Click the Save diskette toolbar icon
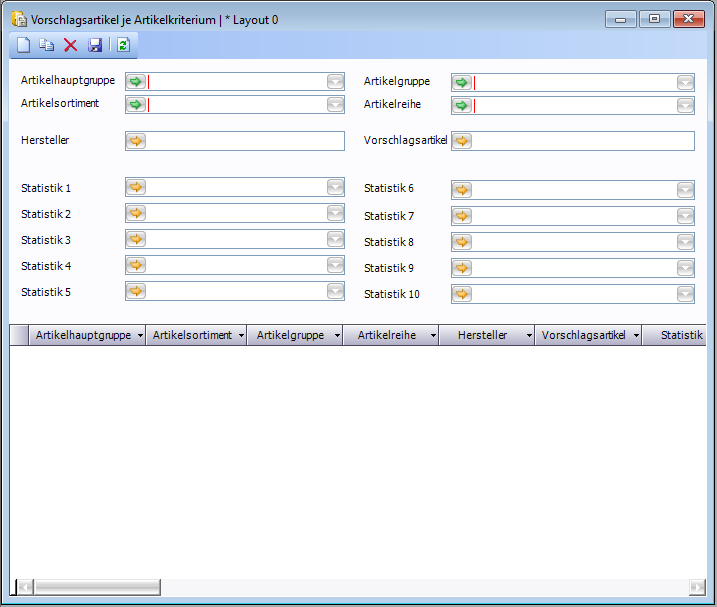 click(x=95, y=45)
